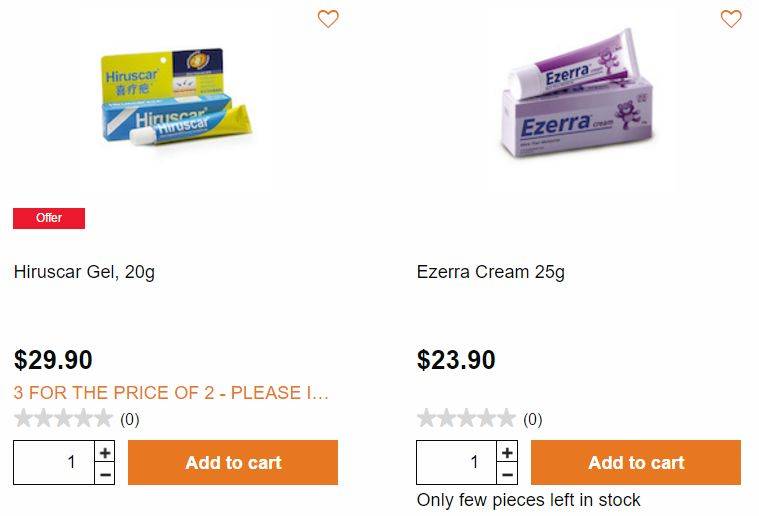Image resolution: width=759 pixels, height=516 pixels.
Task: Select Hiruscar Gel quantity input field
Action: pyautogui.click(x=54, y=462)
